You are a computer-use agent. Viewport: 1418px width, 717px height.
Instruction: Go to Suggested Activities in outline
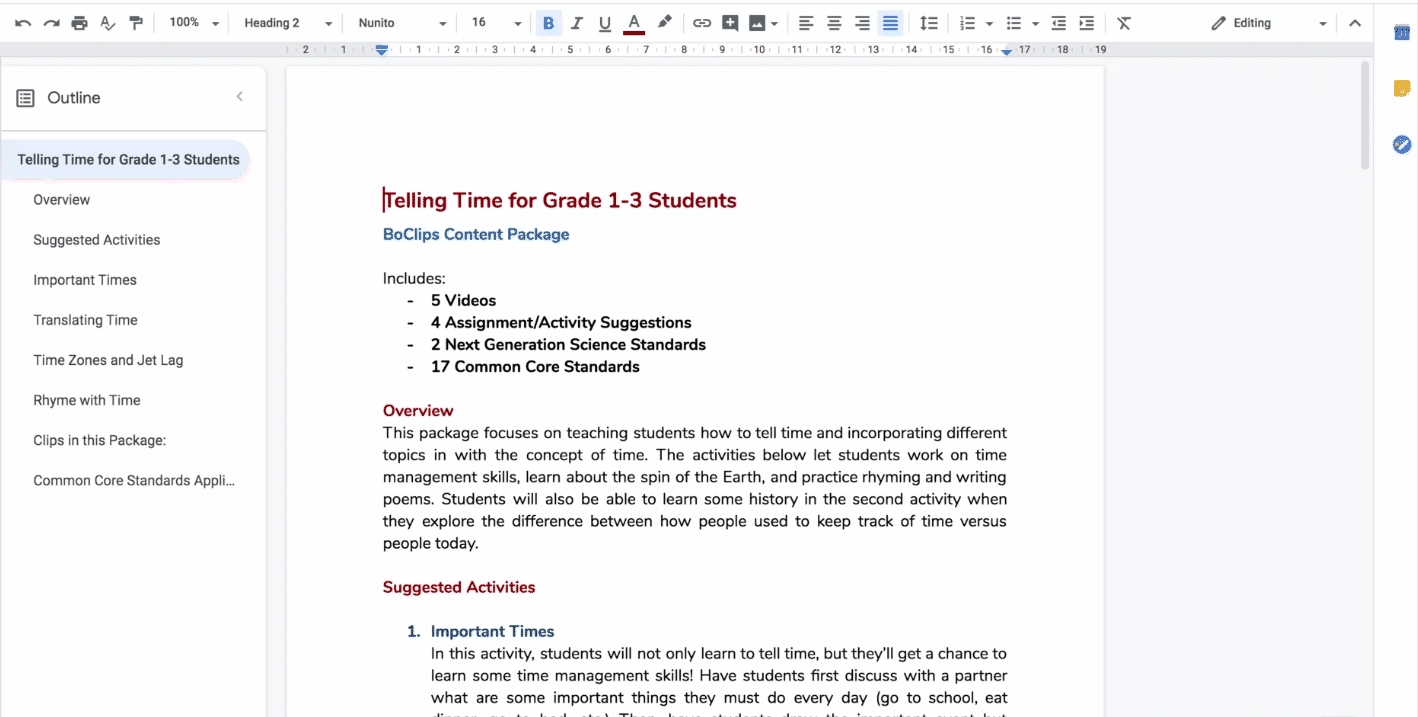click(96, 240)
